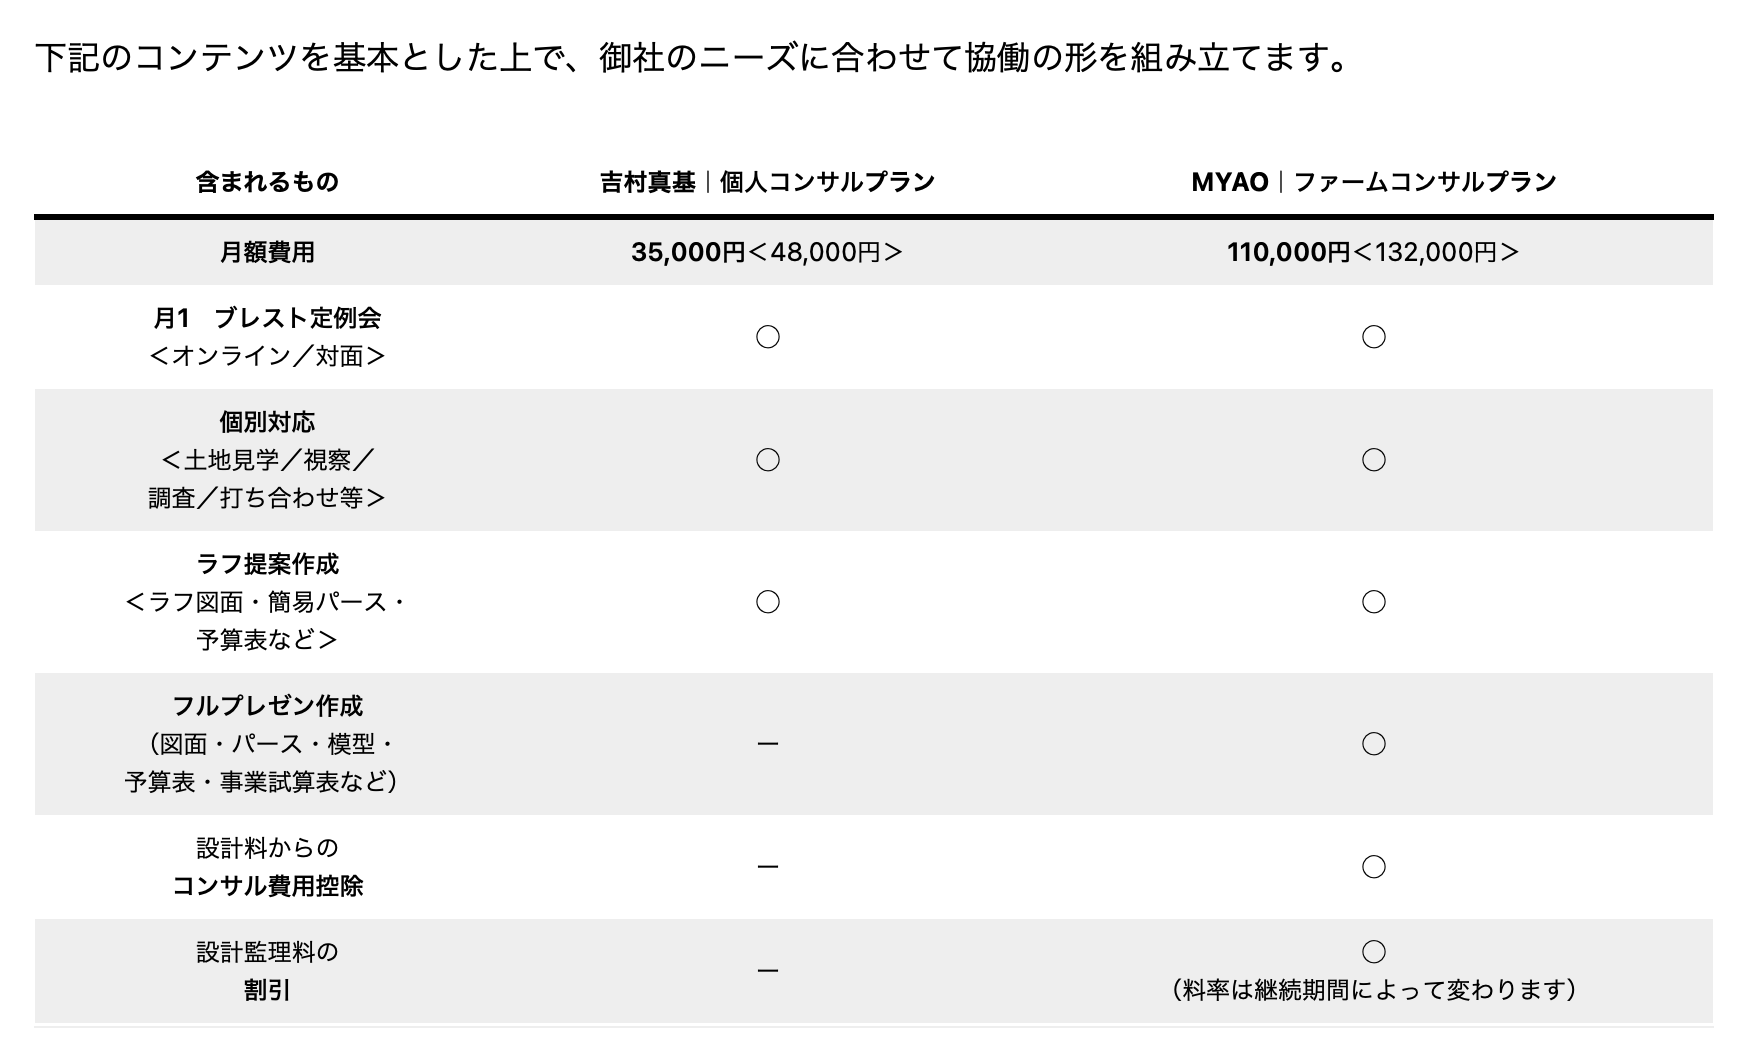This screenshot has width=1754, height=1062.
Task: Select the MYAO｜ファームコンサルプラン column header
Action: click(1373, 182)
